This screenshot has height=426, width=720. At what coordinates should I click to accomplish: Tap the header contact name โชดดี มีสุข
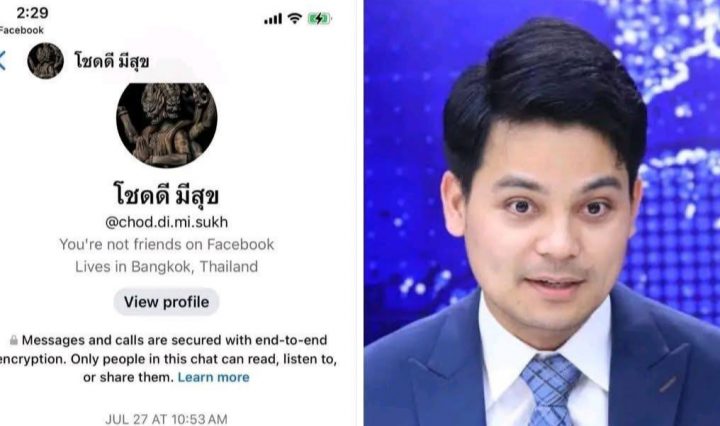click(112, 61)
